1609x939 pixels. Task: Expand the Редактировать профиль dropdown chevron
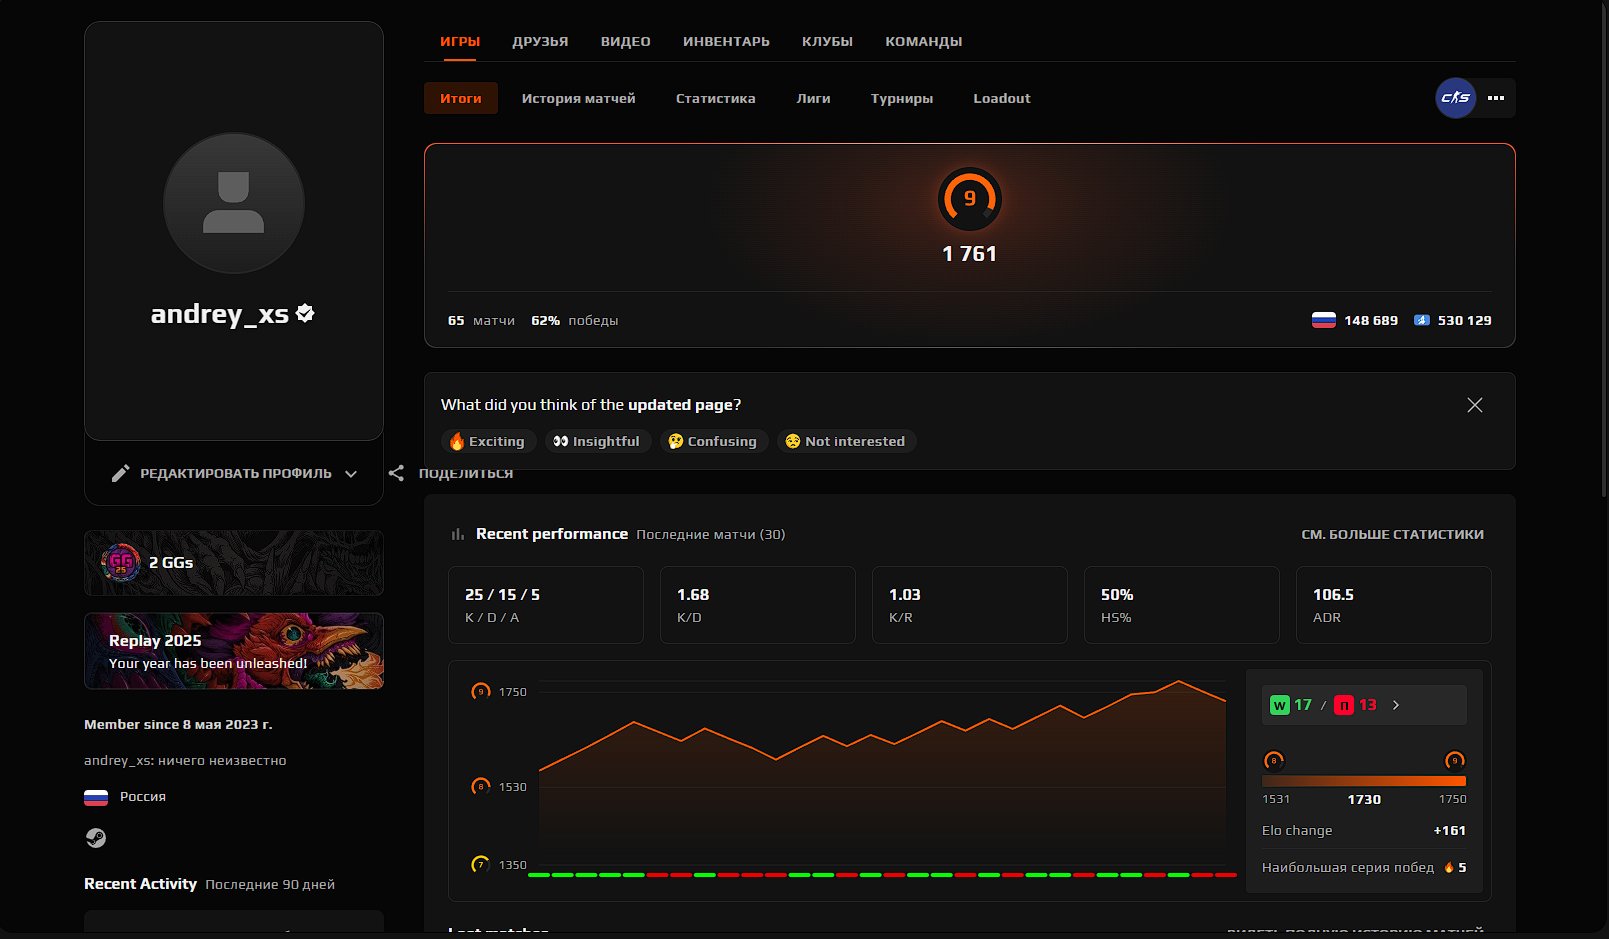pyautogui.click(x=351, y=474)
